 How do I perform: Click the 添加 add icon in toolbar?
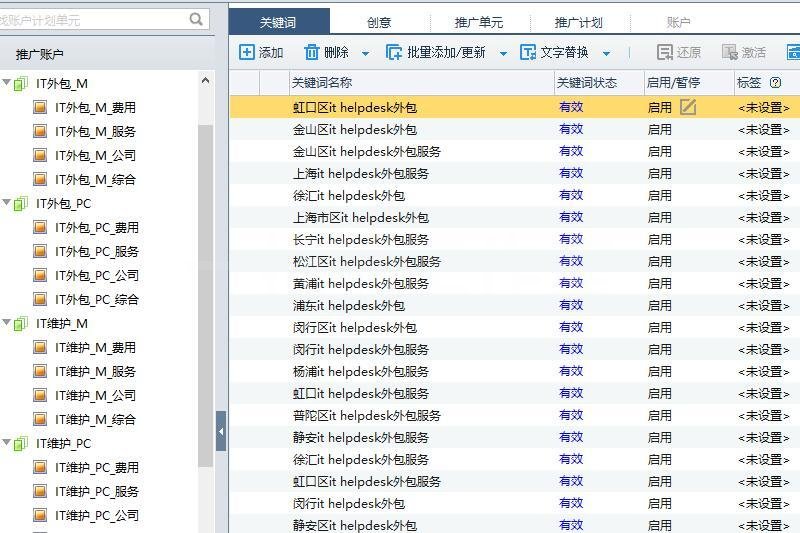coord(246,52)
